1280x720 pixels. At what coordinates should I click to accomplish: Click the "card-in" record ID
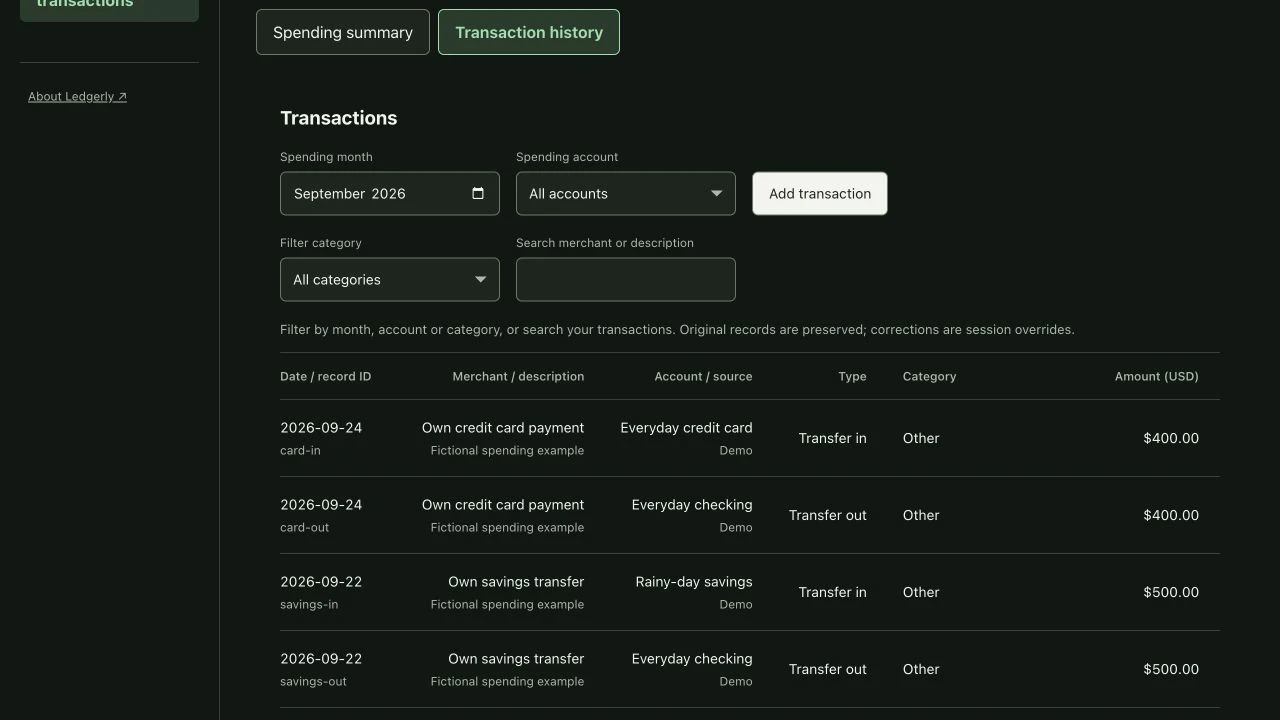coord(300,451)
